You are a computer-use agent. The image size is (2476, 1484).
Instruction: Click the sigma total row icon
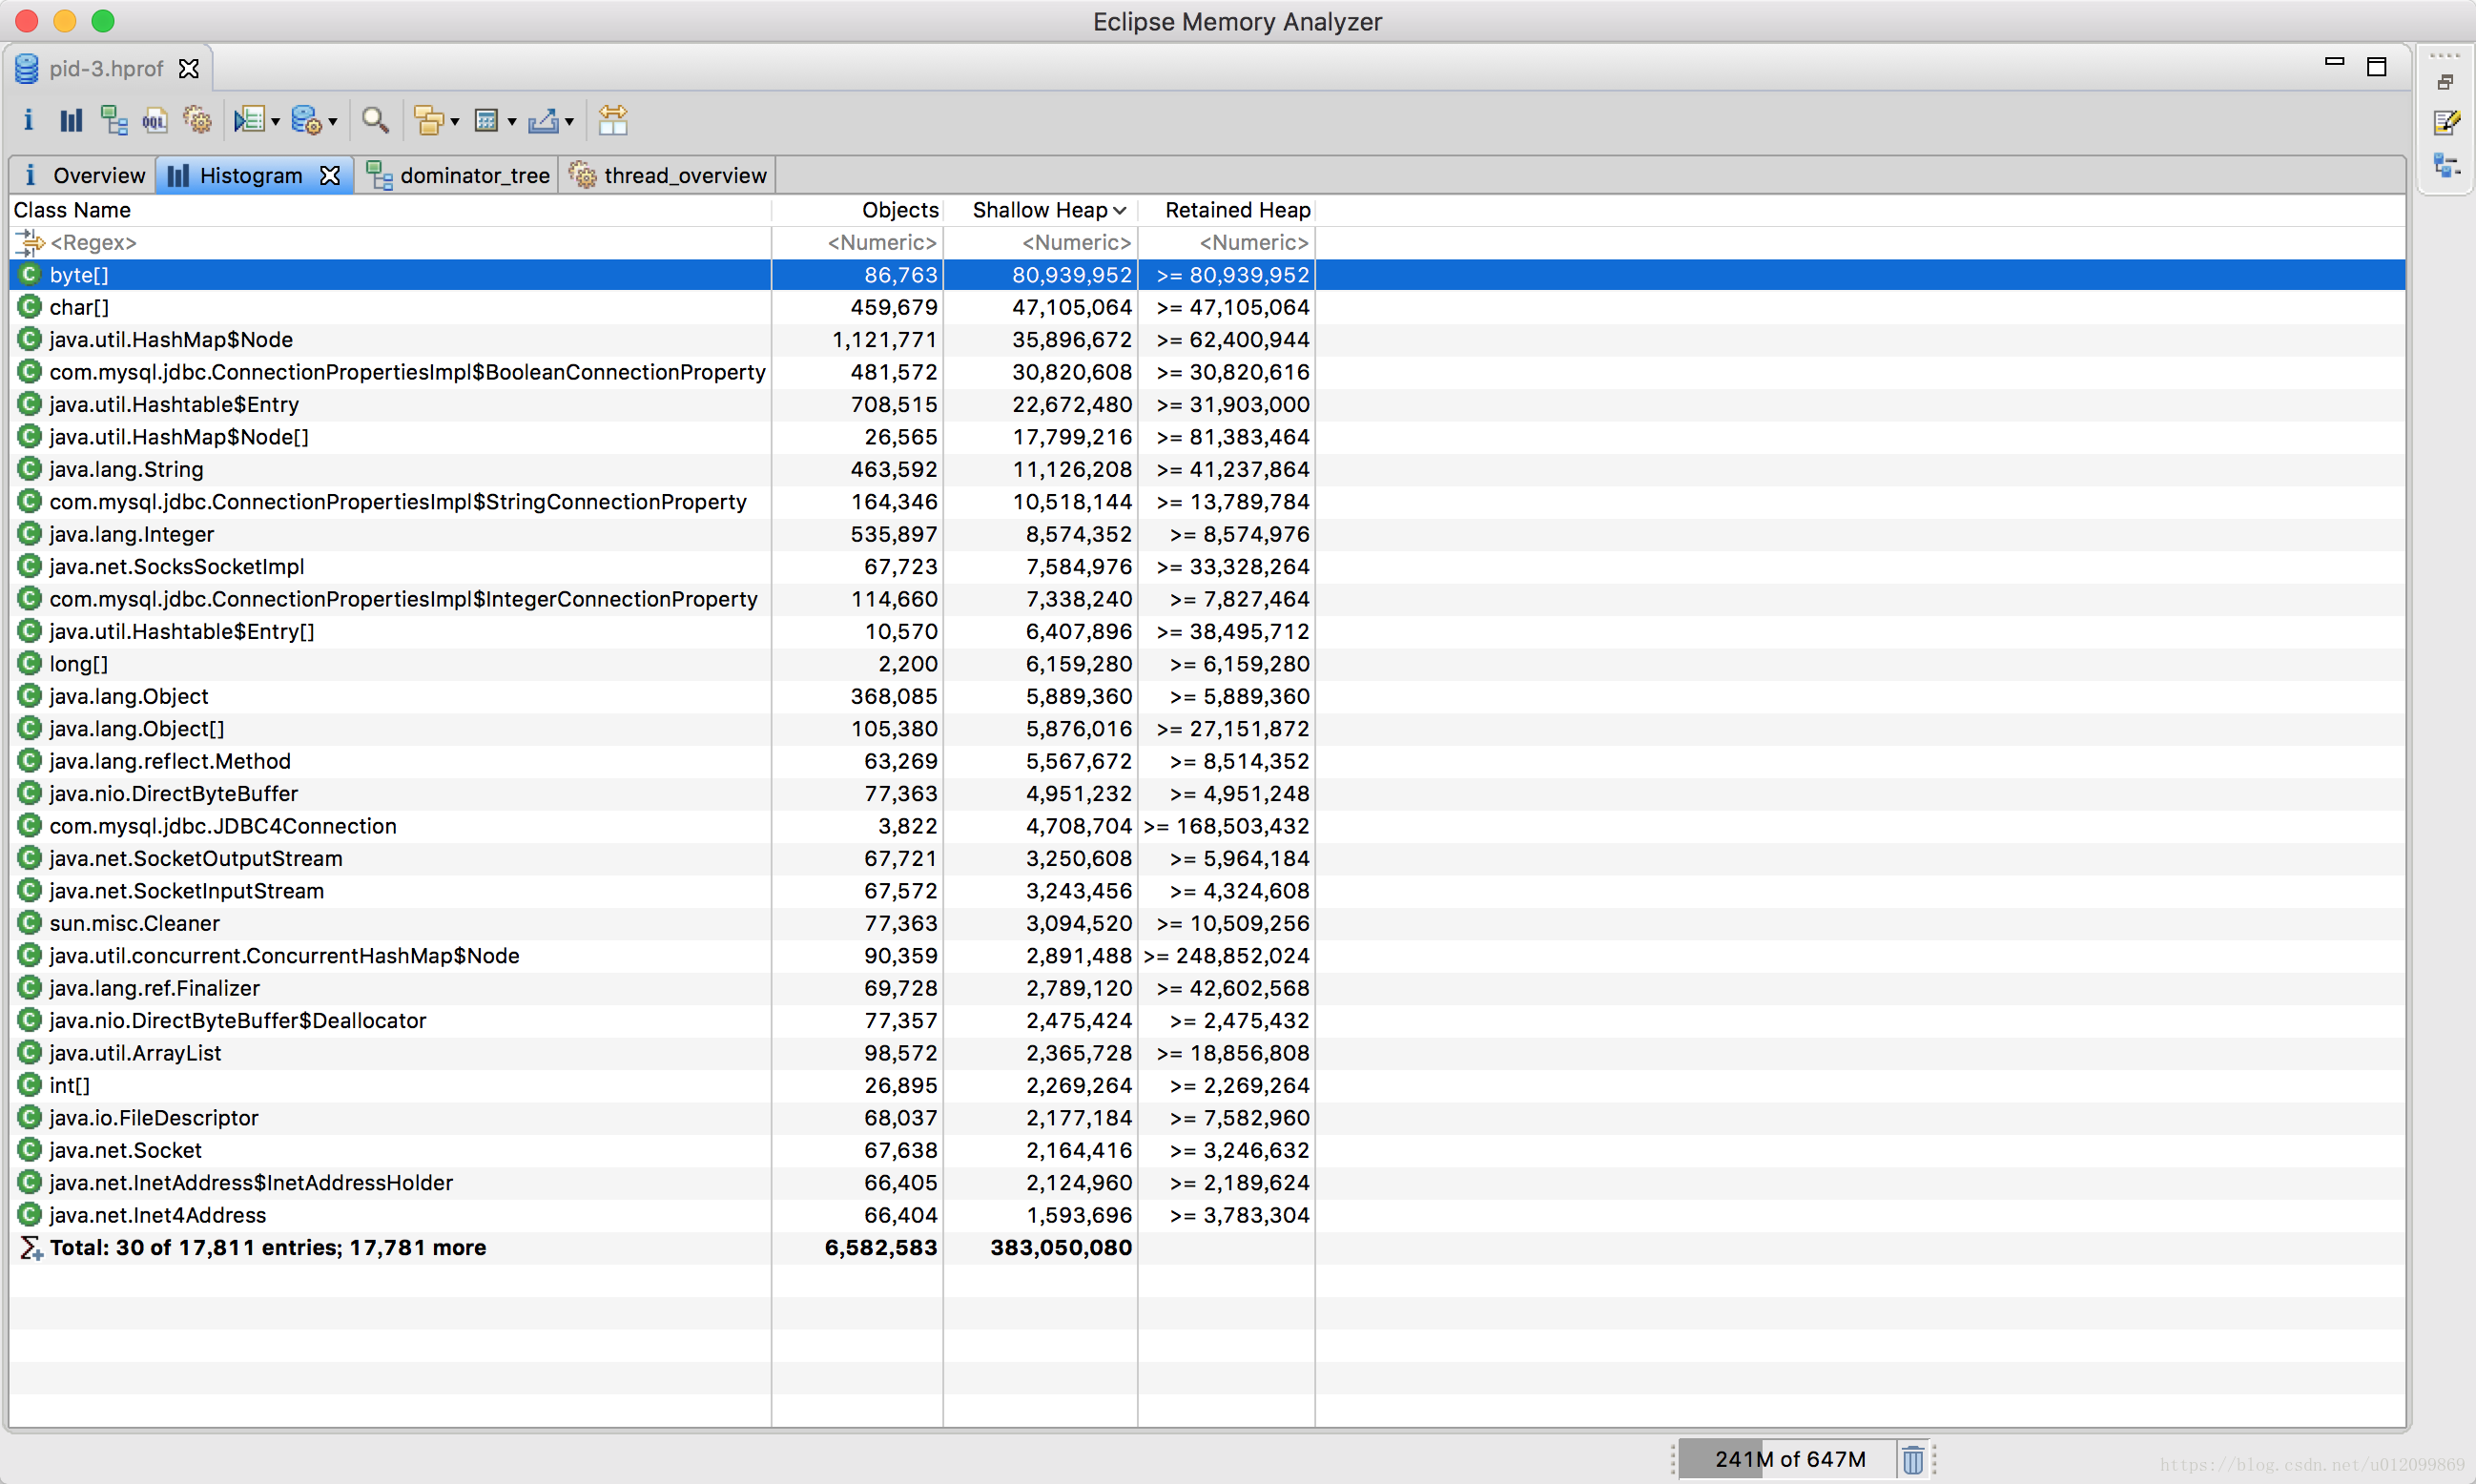(x=31, y=1248)
